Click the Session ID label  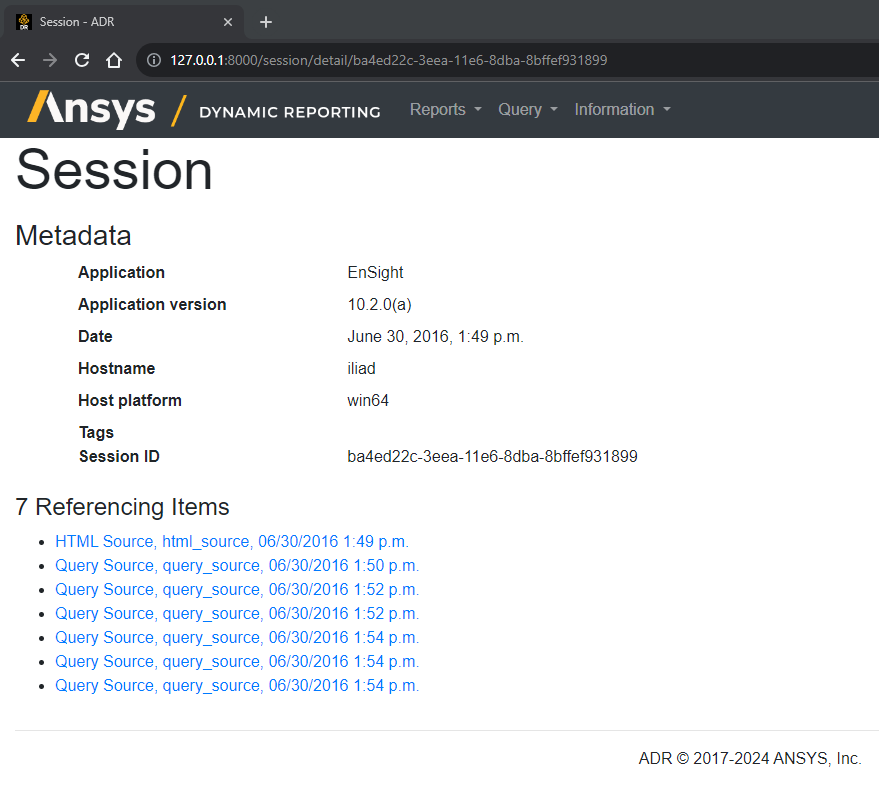point(119,456)
